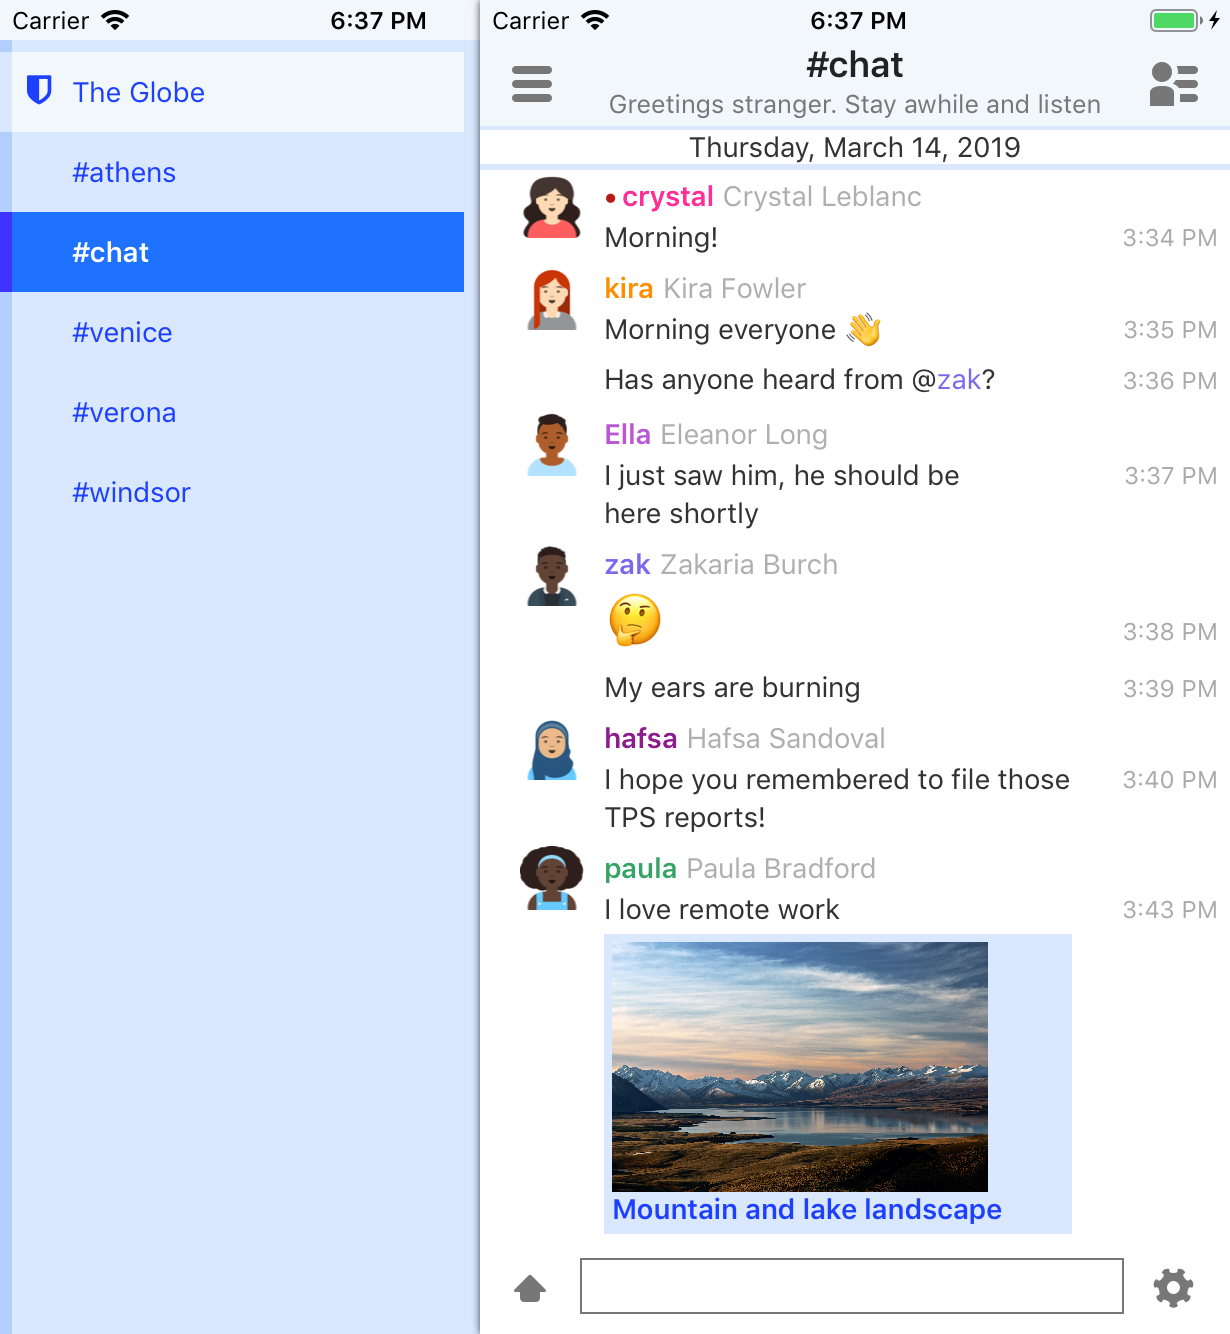Click the TPS reports message
Viewport: 1230px width, 1334px height.
point(837,799)
